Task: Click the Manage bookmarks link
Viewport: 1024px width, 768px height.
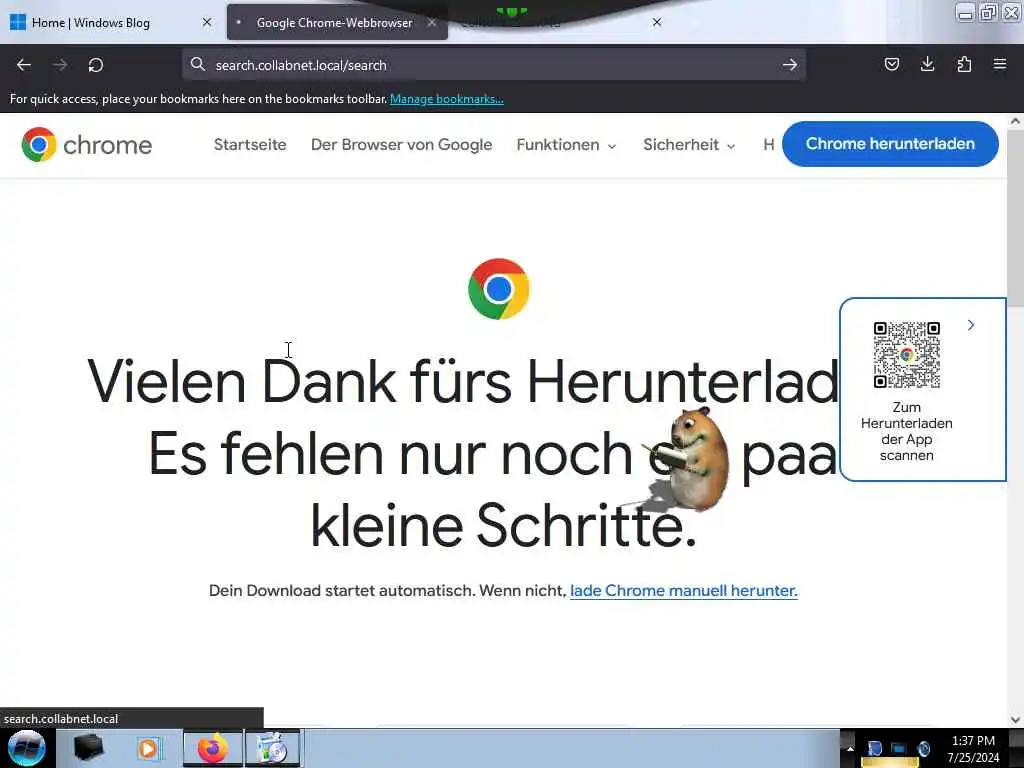Action: click(x=447, y=99)
